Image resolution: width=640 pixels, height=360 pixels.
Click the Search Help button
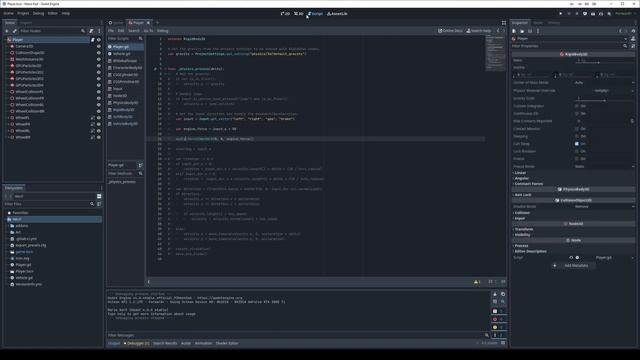click(478, 31)
